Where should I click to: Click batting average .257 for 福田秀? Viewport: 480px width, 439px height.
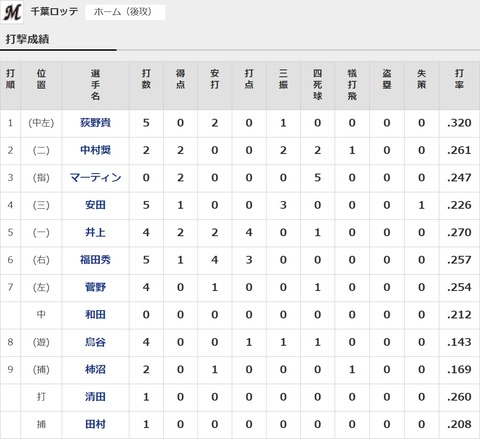pos(459,259)
